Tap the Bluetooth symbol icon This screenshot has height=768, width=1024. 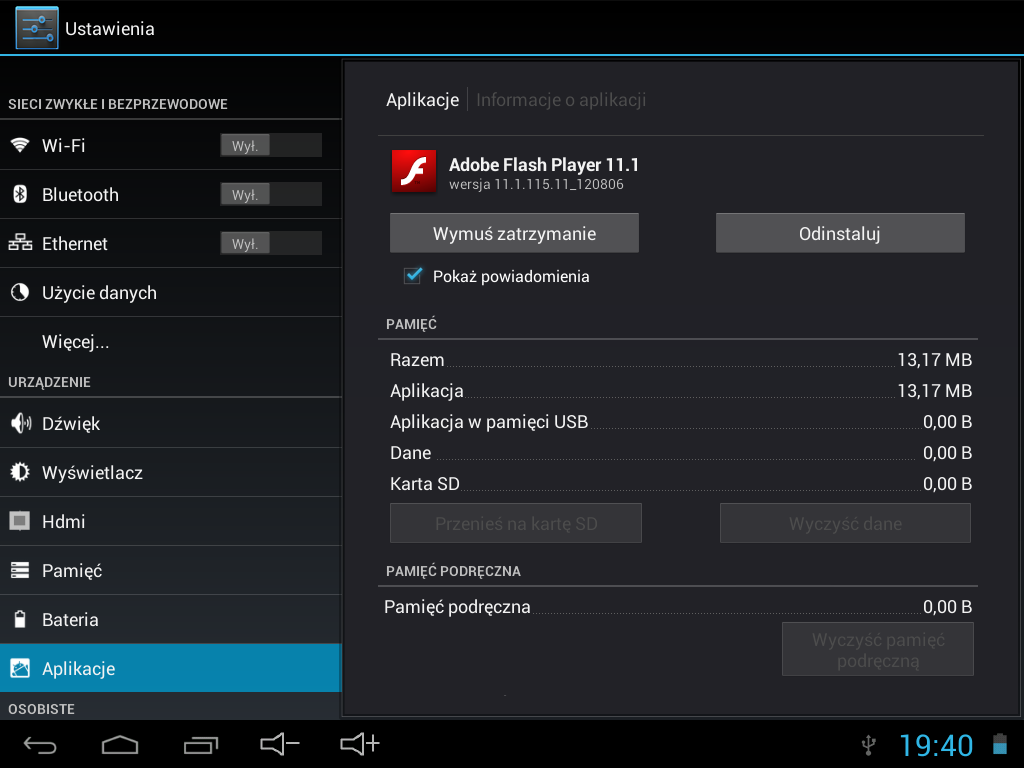(20, 194)
